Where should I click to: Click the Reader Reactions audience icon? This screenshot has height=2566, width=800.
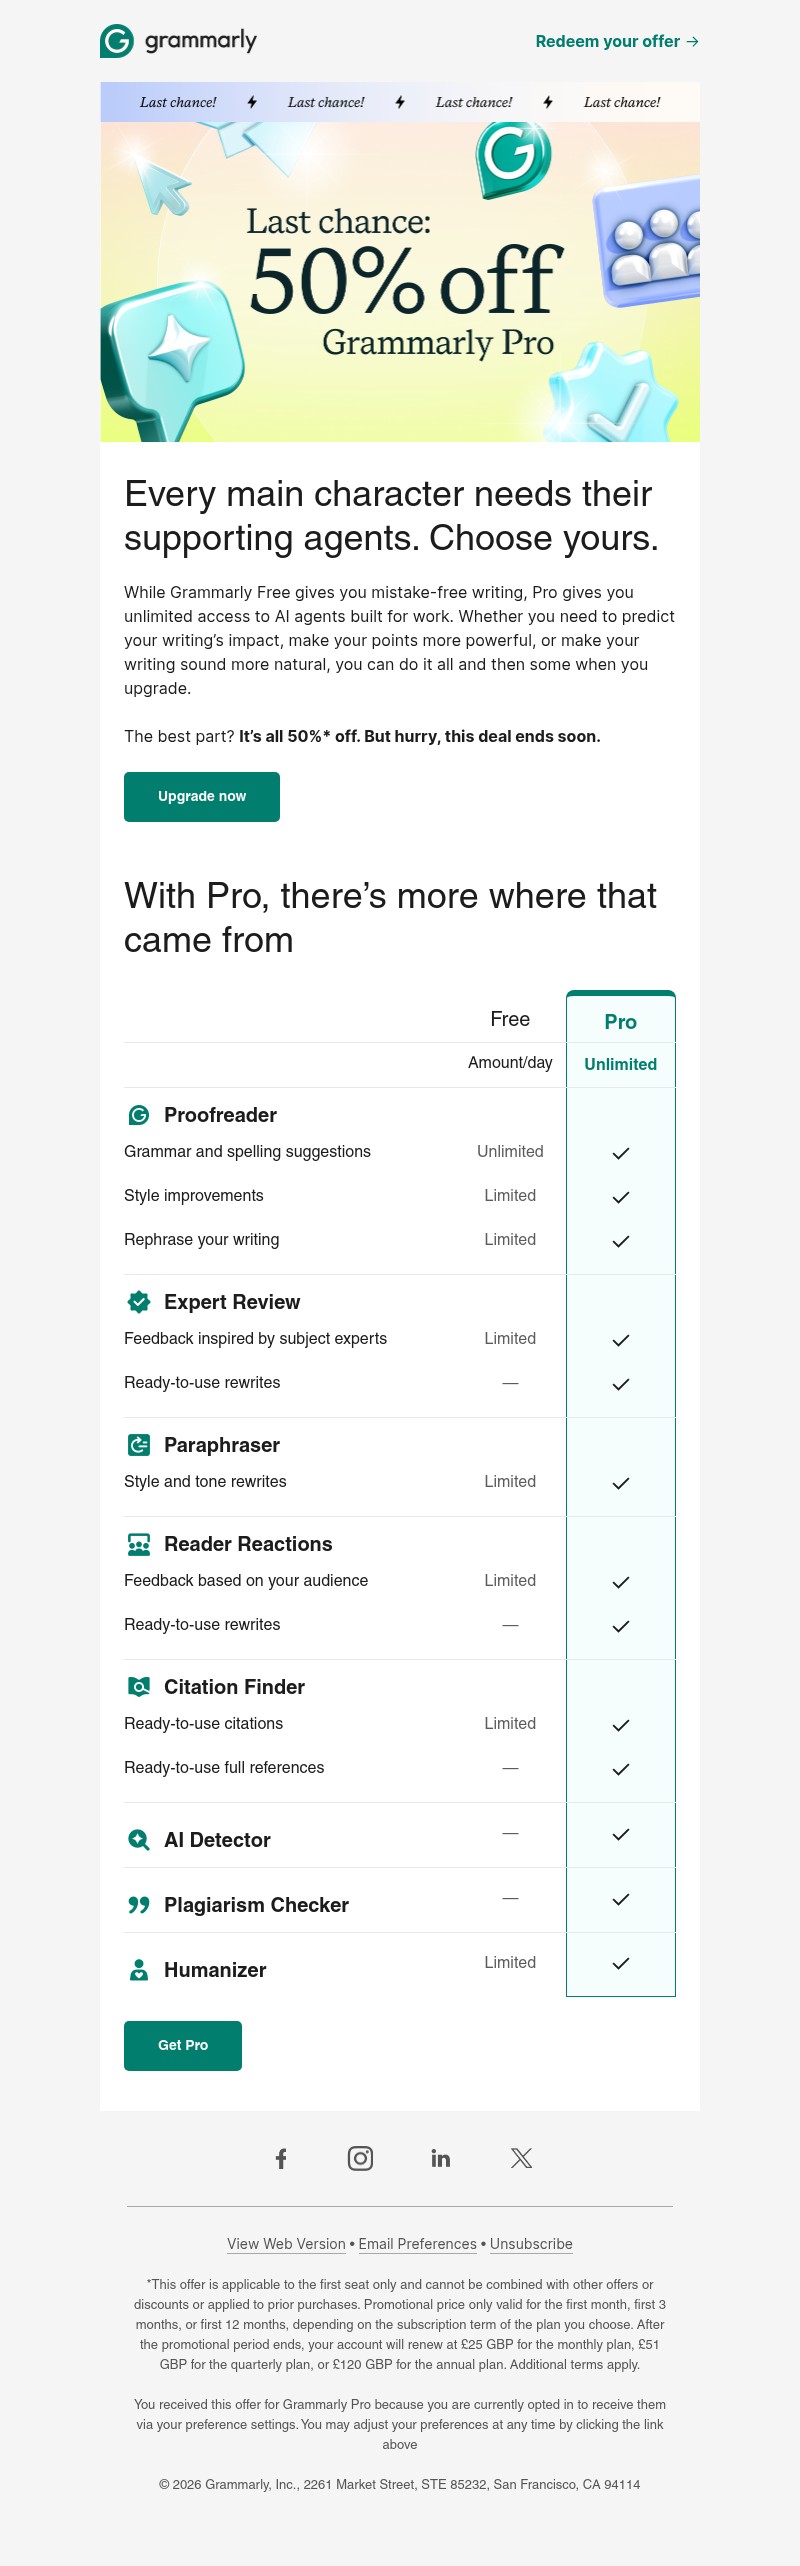click(137, 1544)
